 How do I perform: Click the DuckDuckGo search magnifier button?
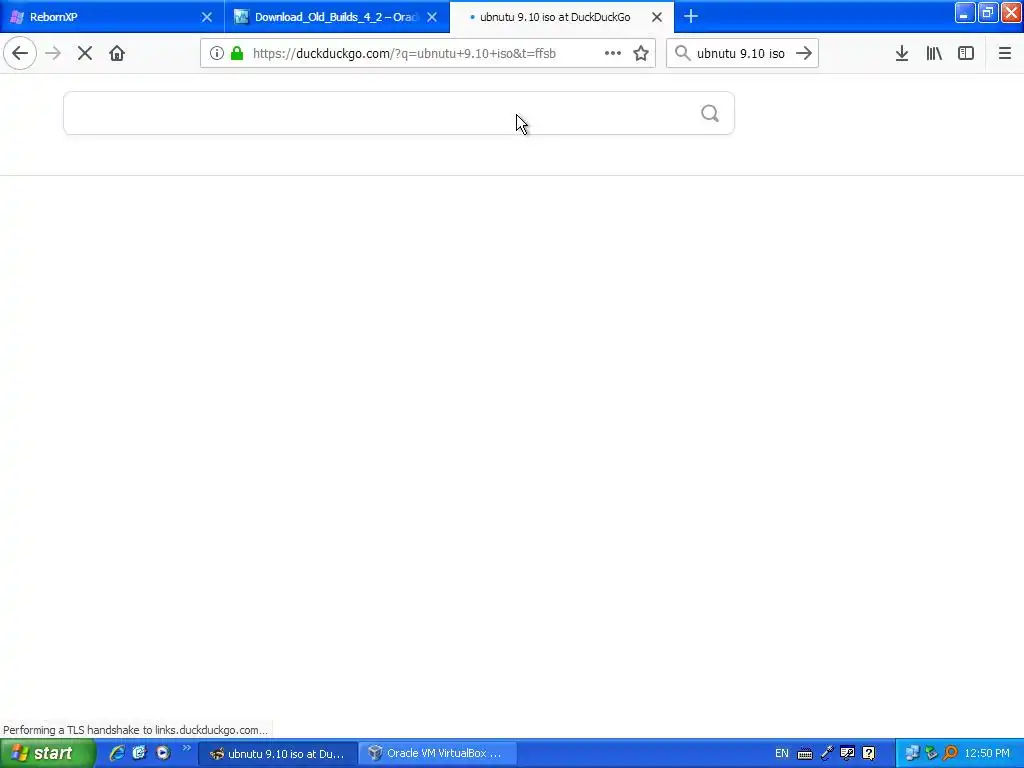coord(710,114)
